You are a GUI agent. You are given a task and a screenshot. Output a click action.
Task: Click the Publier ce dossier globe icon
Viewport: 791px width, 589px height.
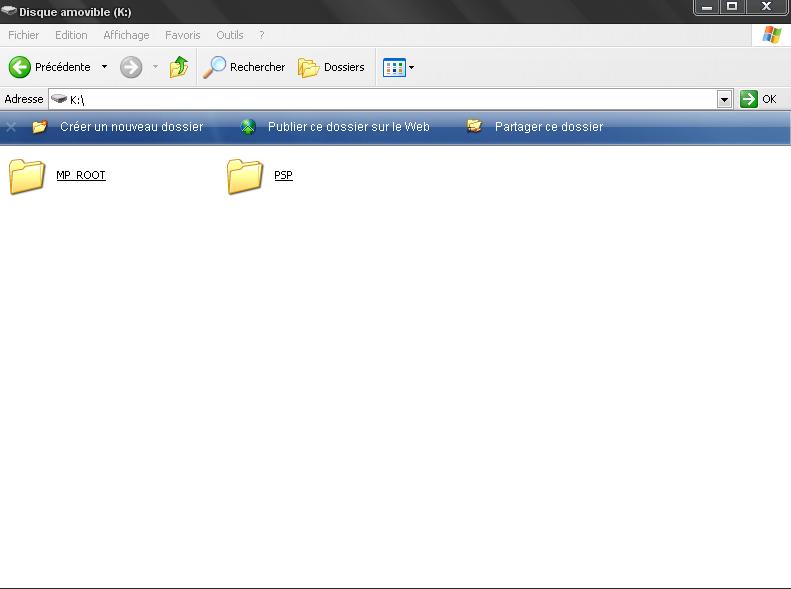(x=248, y=127)
